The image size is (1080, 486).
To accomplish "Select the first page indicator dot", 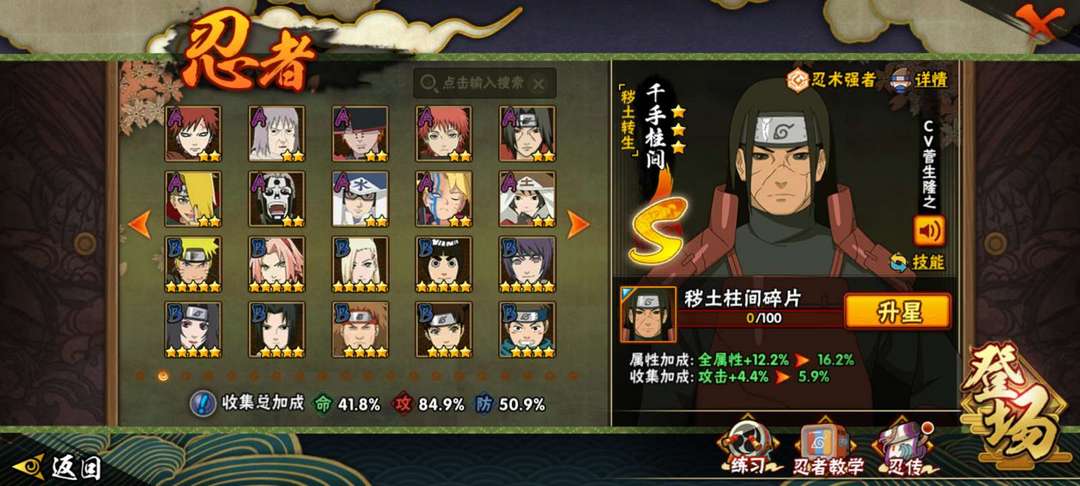I will tap(141, 376).
